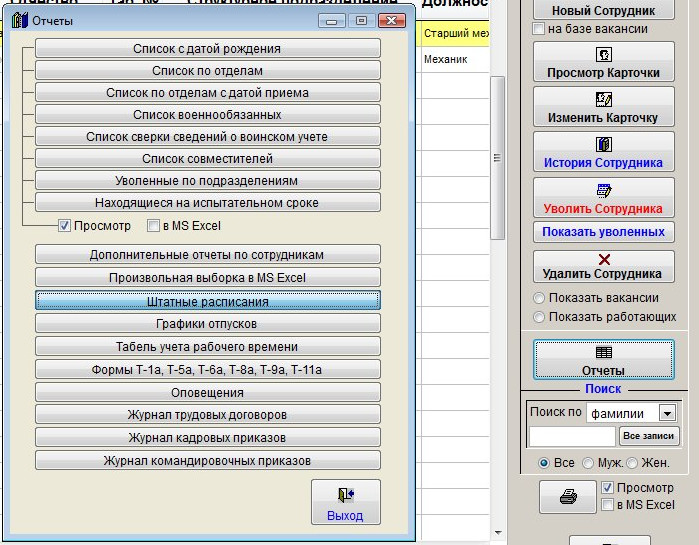The width and height of the screenshot is (699, 545).
Task: Toggle в MS Excel beside printer button
Action: (x=607, y=504)
